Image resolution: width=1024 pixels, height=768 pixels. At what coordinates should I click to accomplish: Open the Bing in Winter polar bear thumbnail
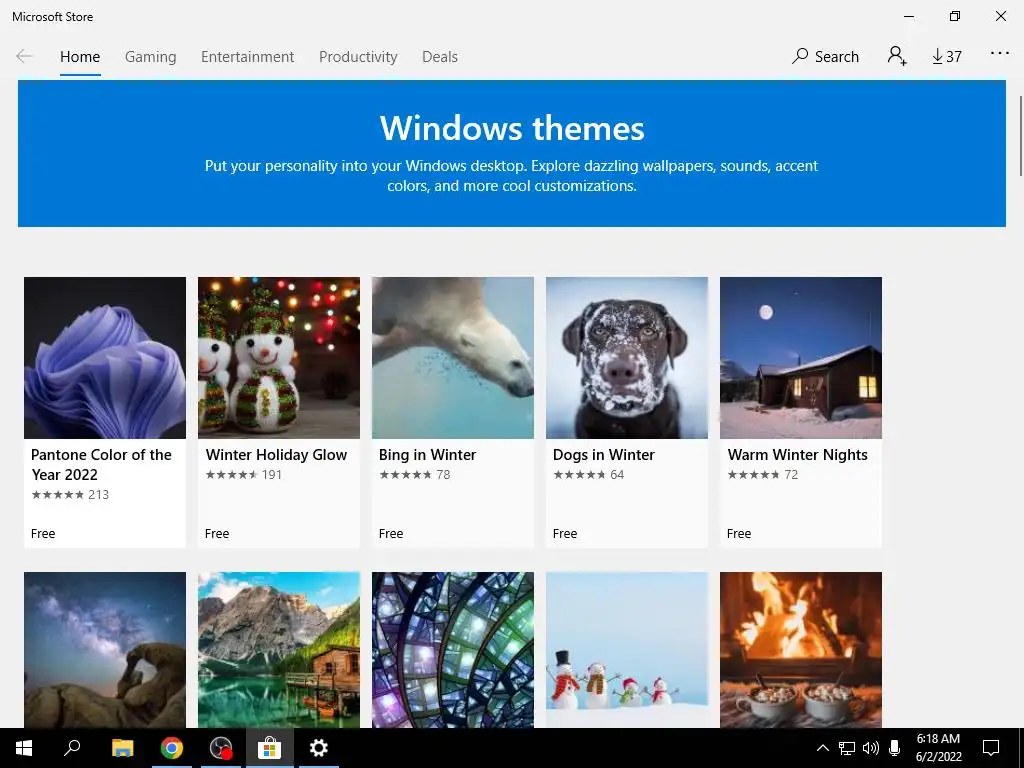[453, 358]
